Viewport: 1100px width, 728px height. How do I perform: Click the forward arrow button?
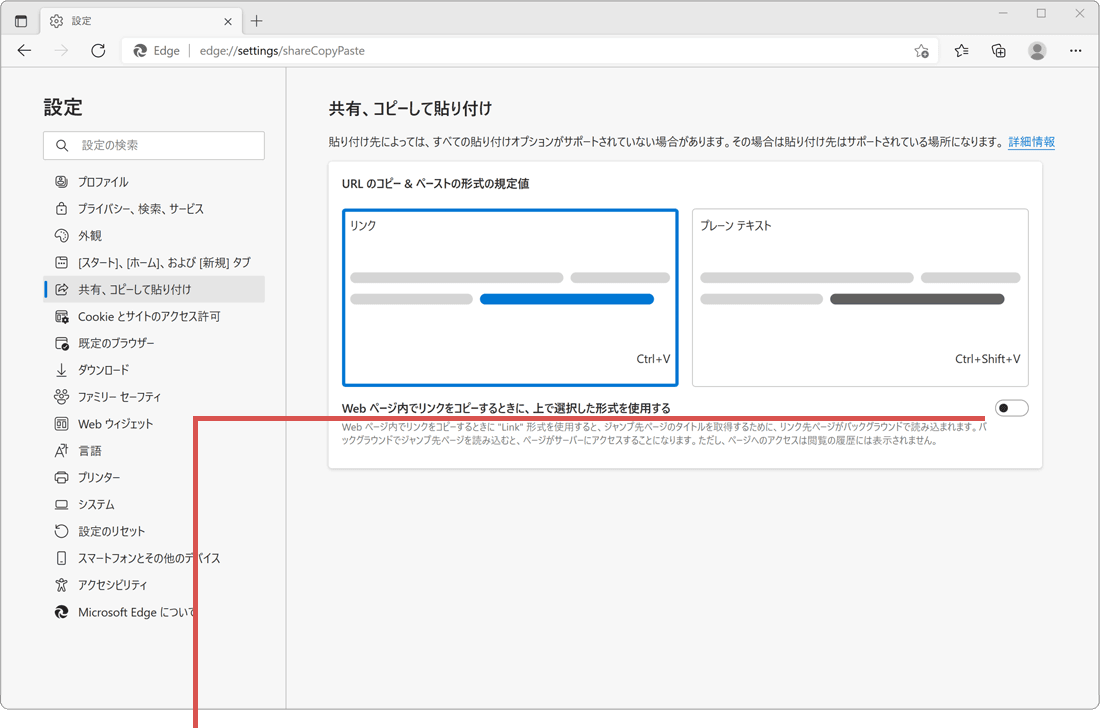(x=62, y=50)
